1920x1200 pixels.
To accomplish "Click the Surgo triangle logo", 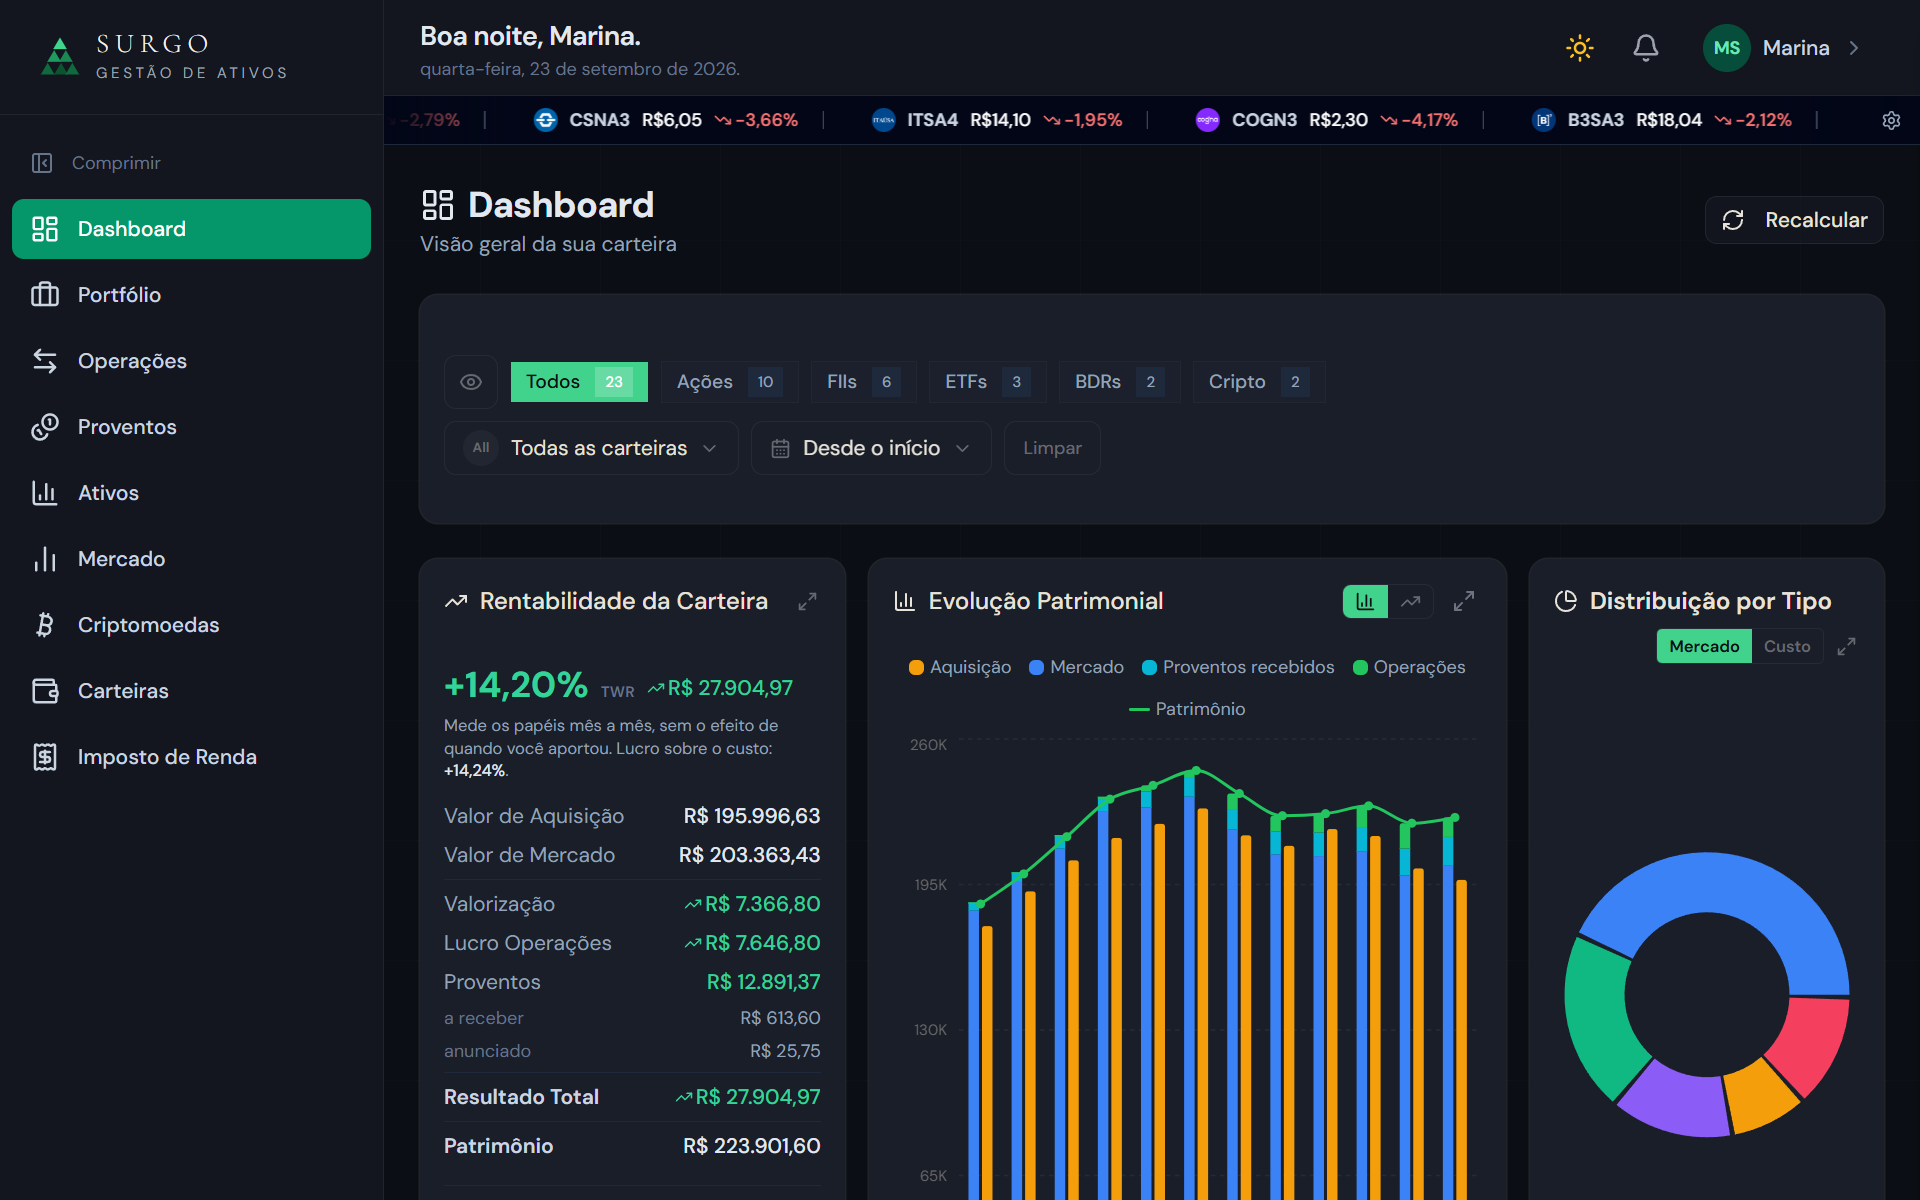I will [60, 56].
